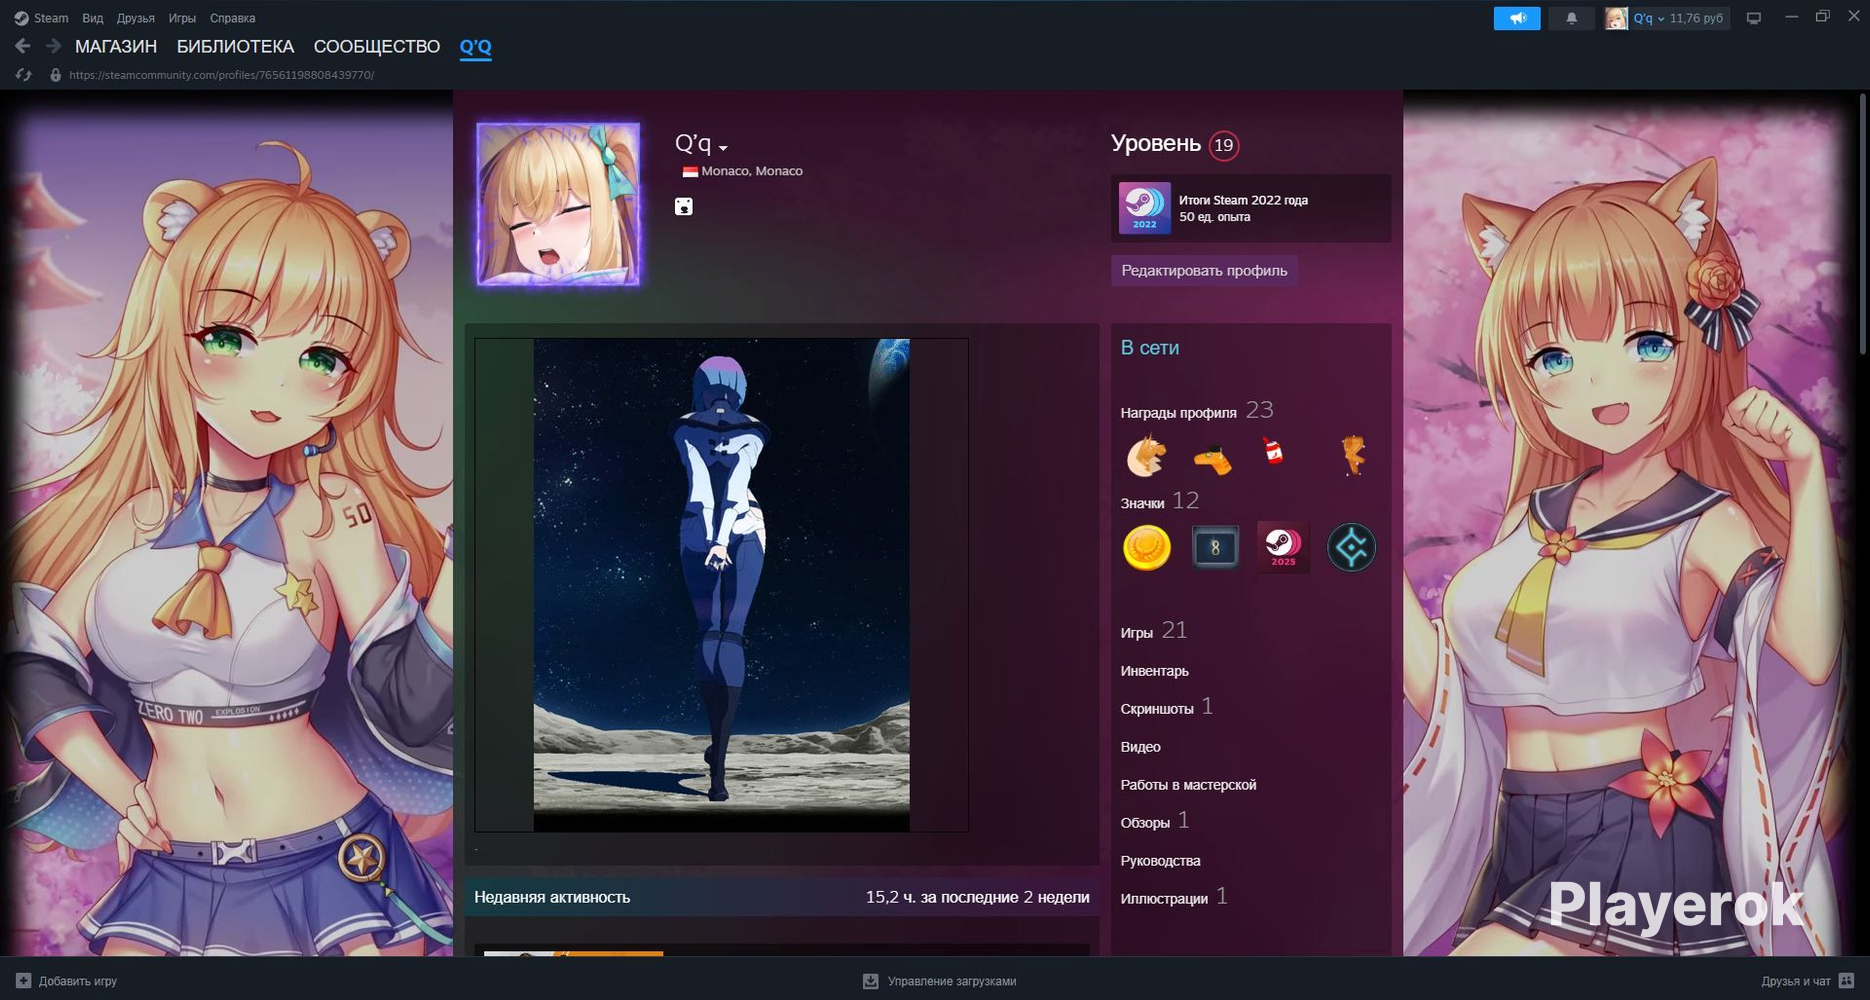Click the Итоги Steam 2022 года badge title

click(1243, 200)
